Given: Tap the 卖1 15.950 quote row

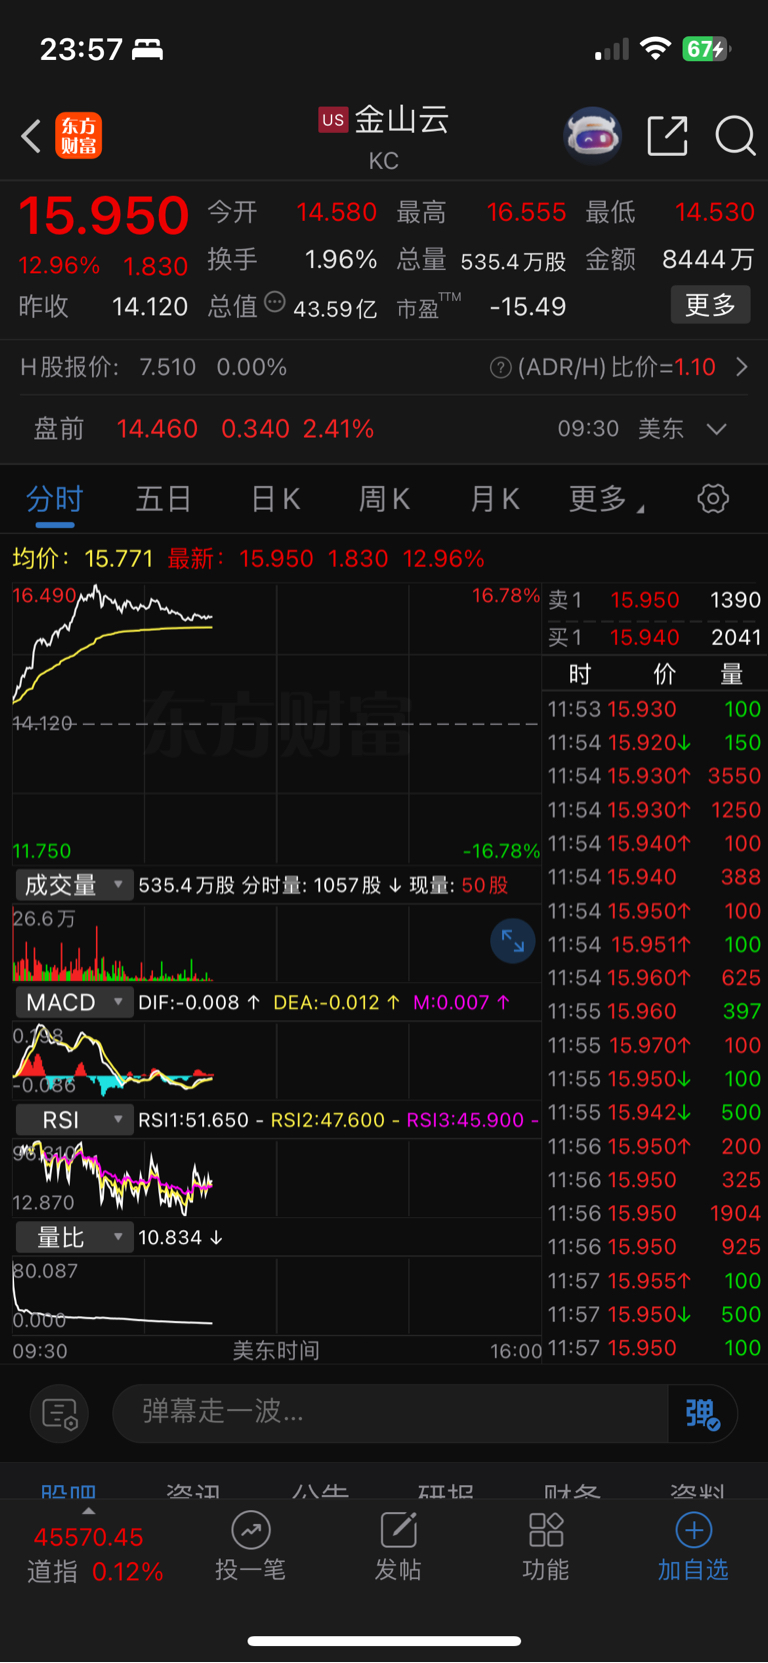Looking at the screenshot, I should (x=654, y=600).
